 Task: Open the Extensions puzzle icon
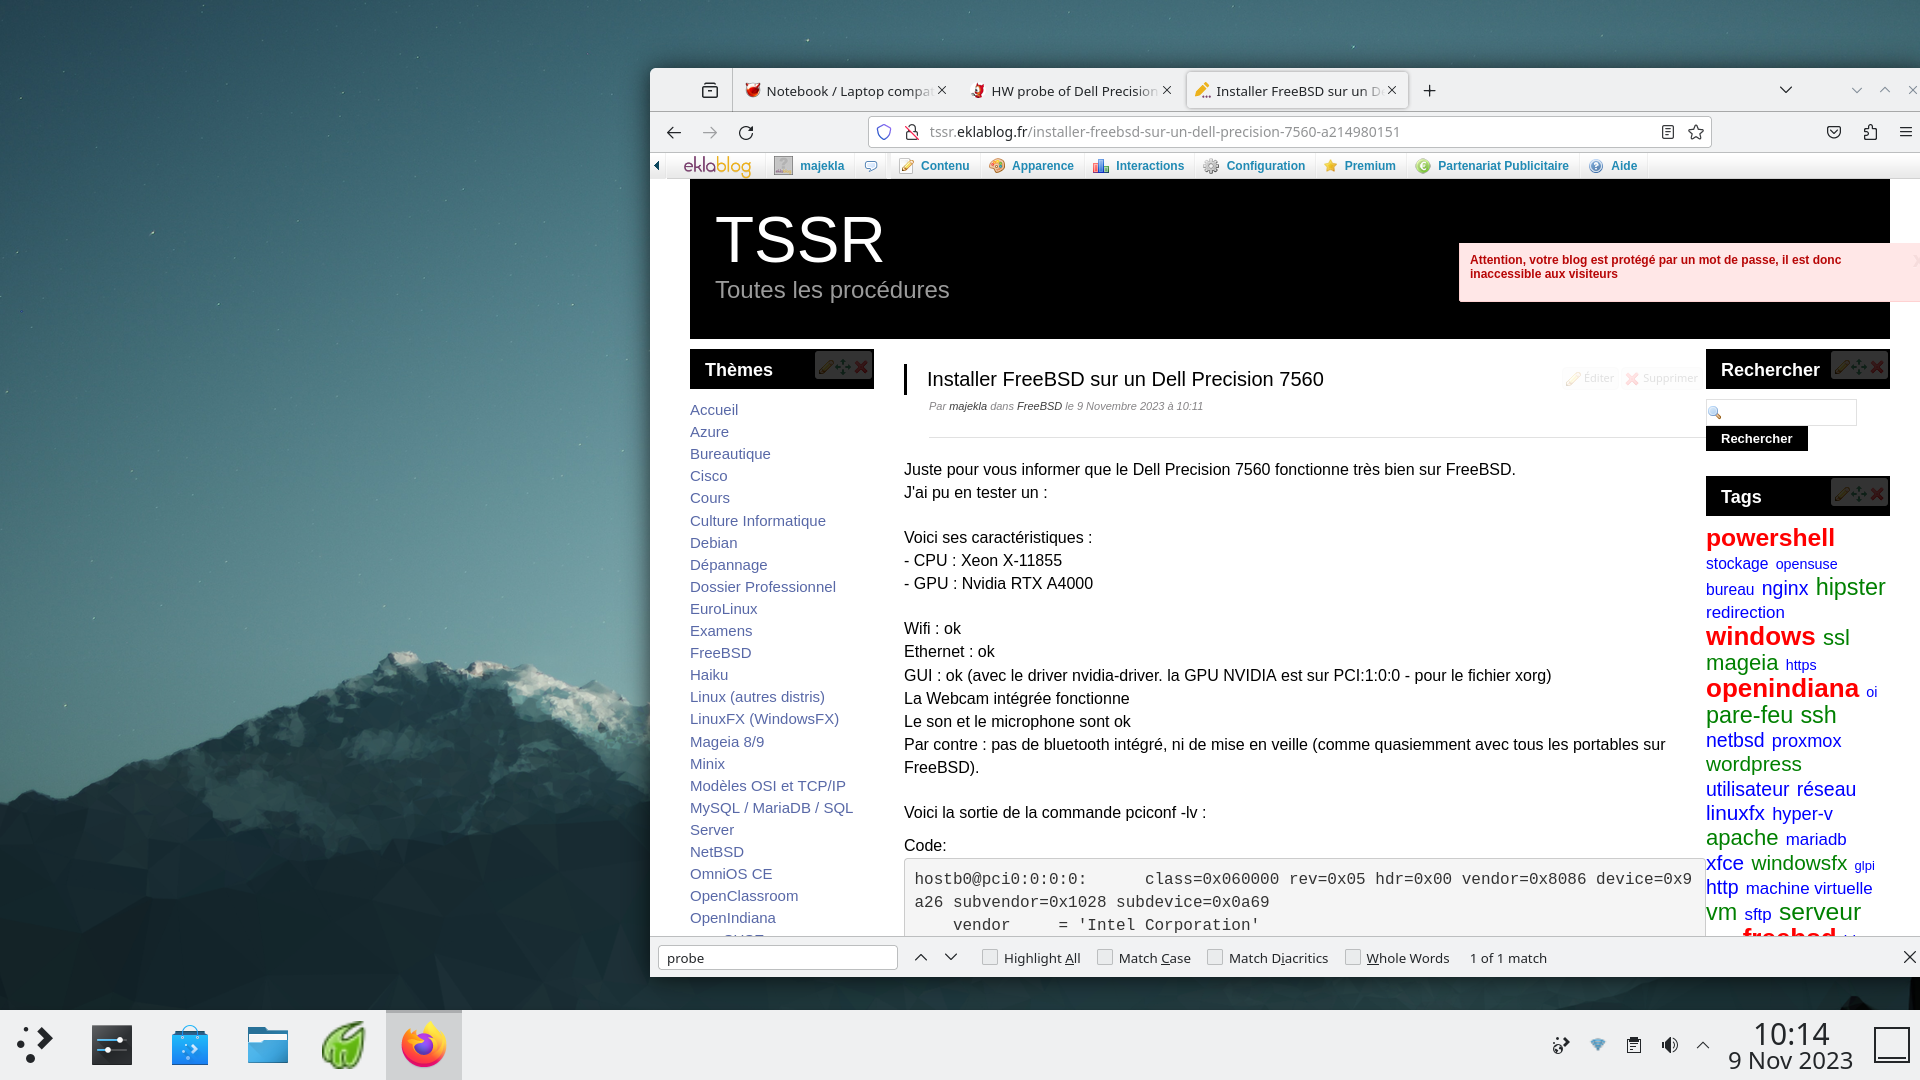1870,132
